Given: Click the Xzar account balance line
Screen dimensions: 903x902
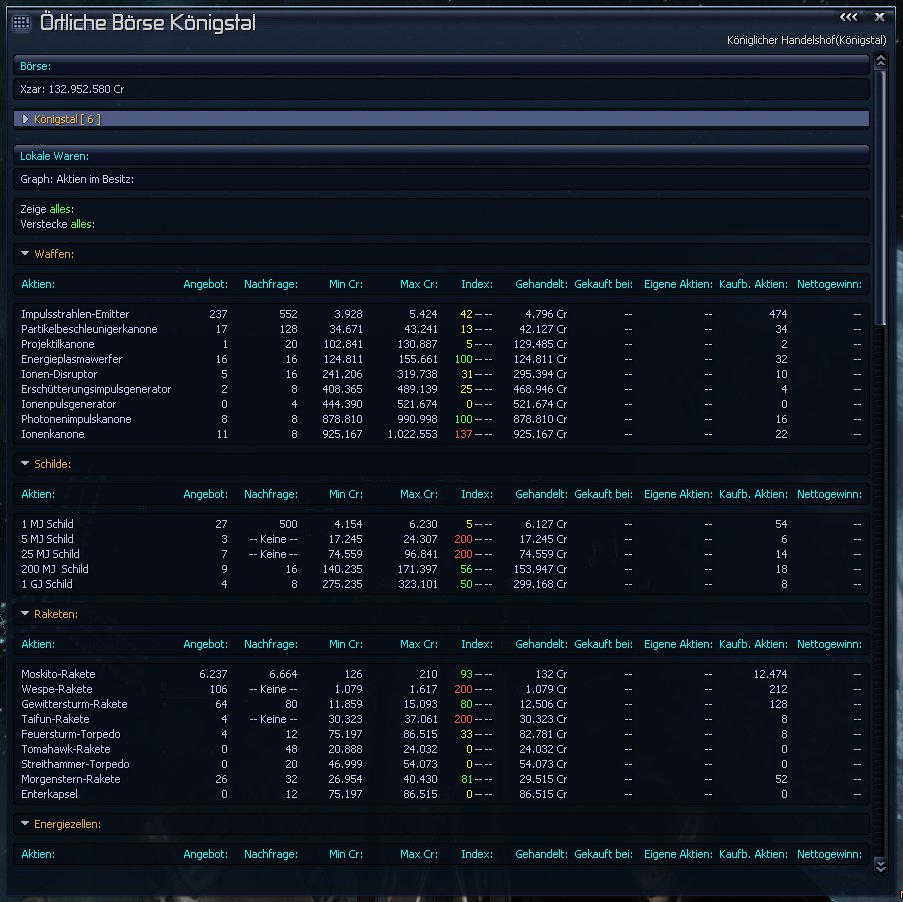Looking at the screenshot, I should coord(72,89).
